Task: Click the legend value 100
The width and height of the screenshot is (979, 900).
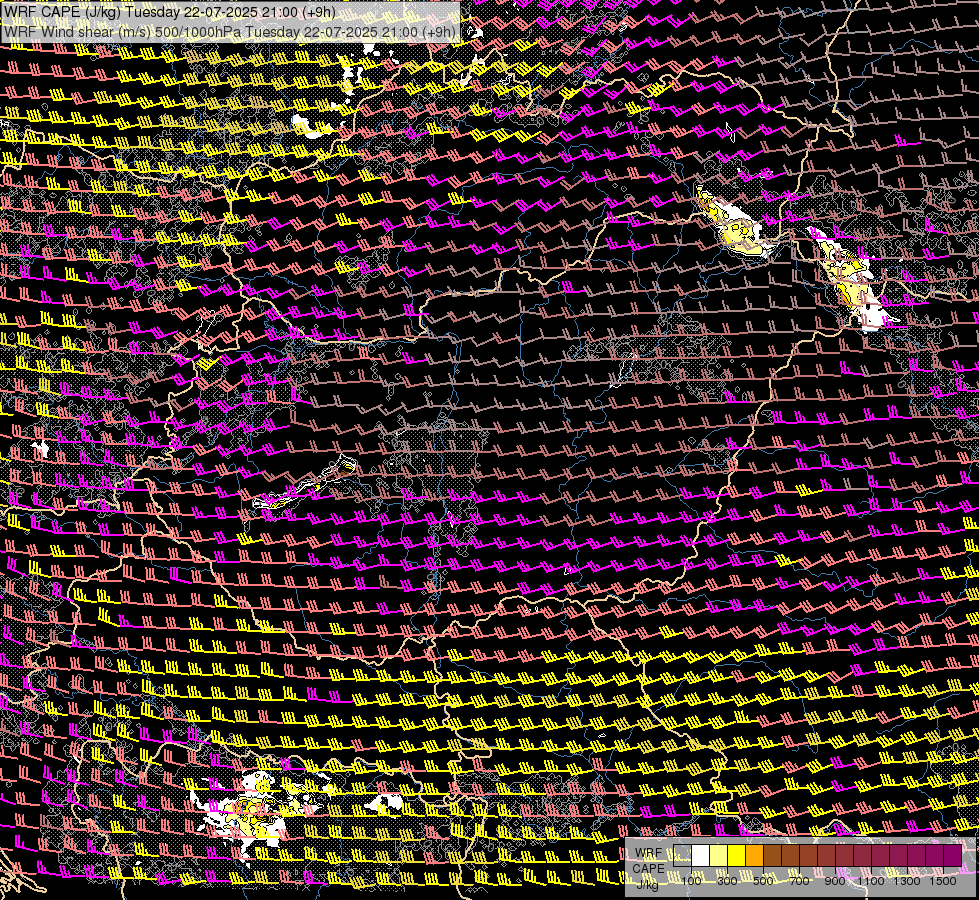Action: [x=691, y=881]
